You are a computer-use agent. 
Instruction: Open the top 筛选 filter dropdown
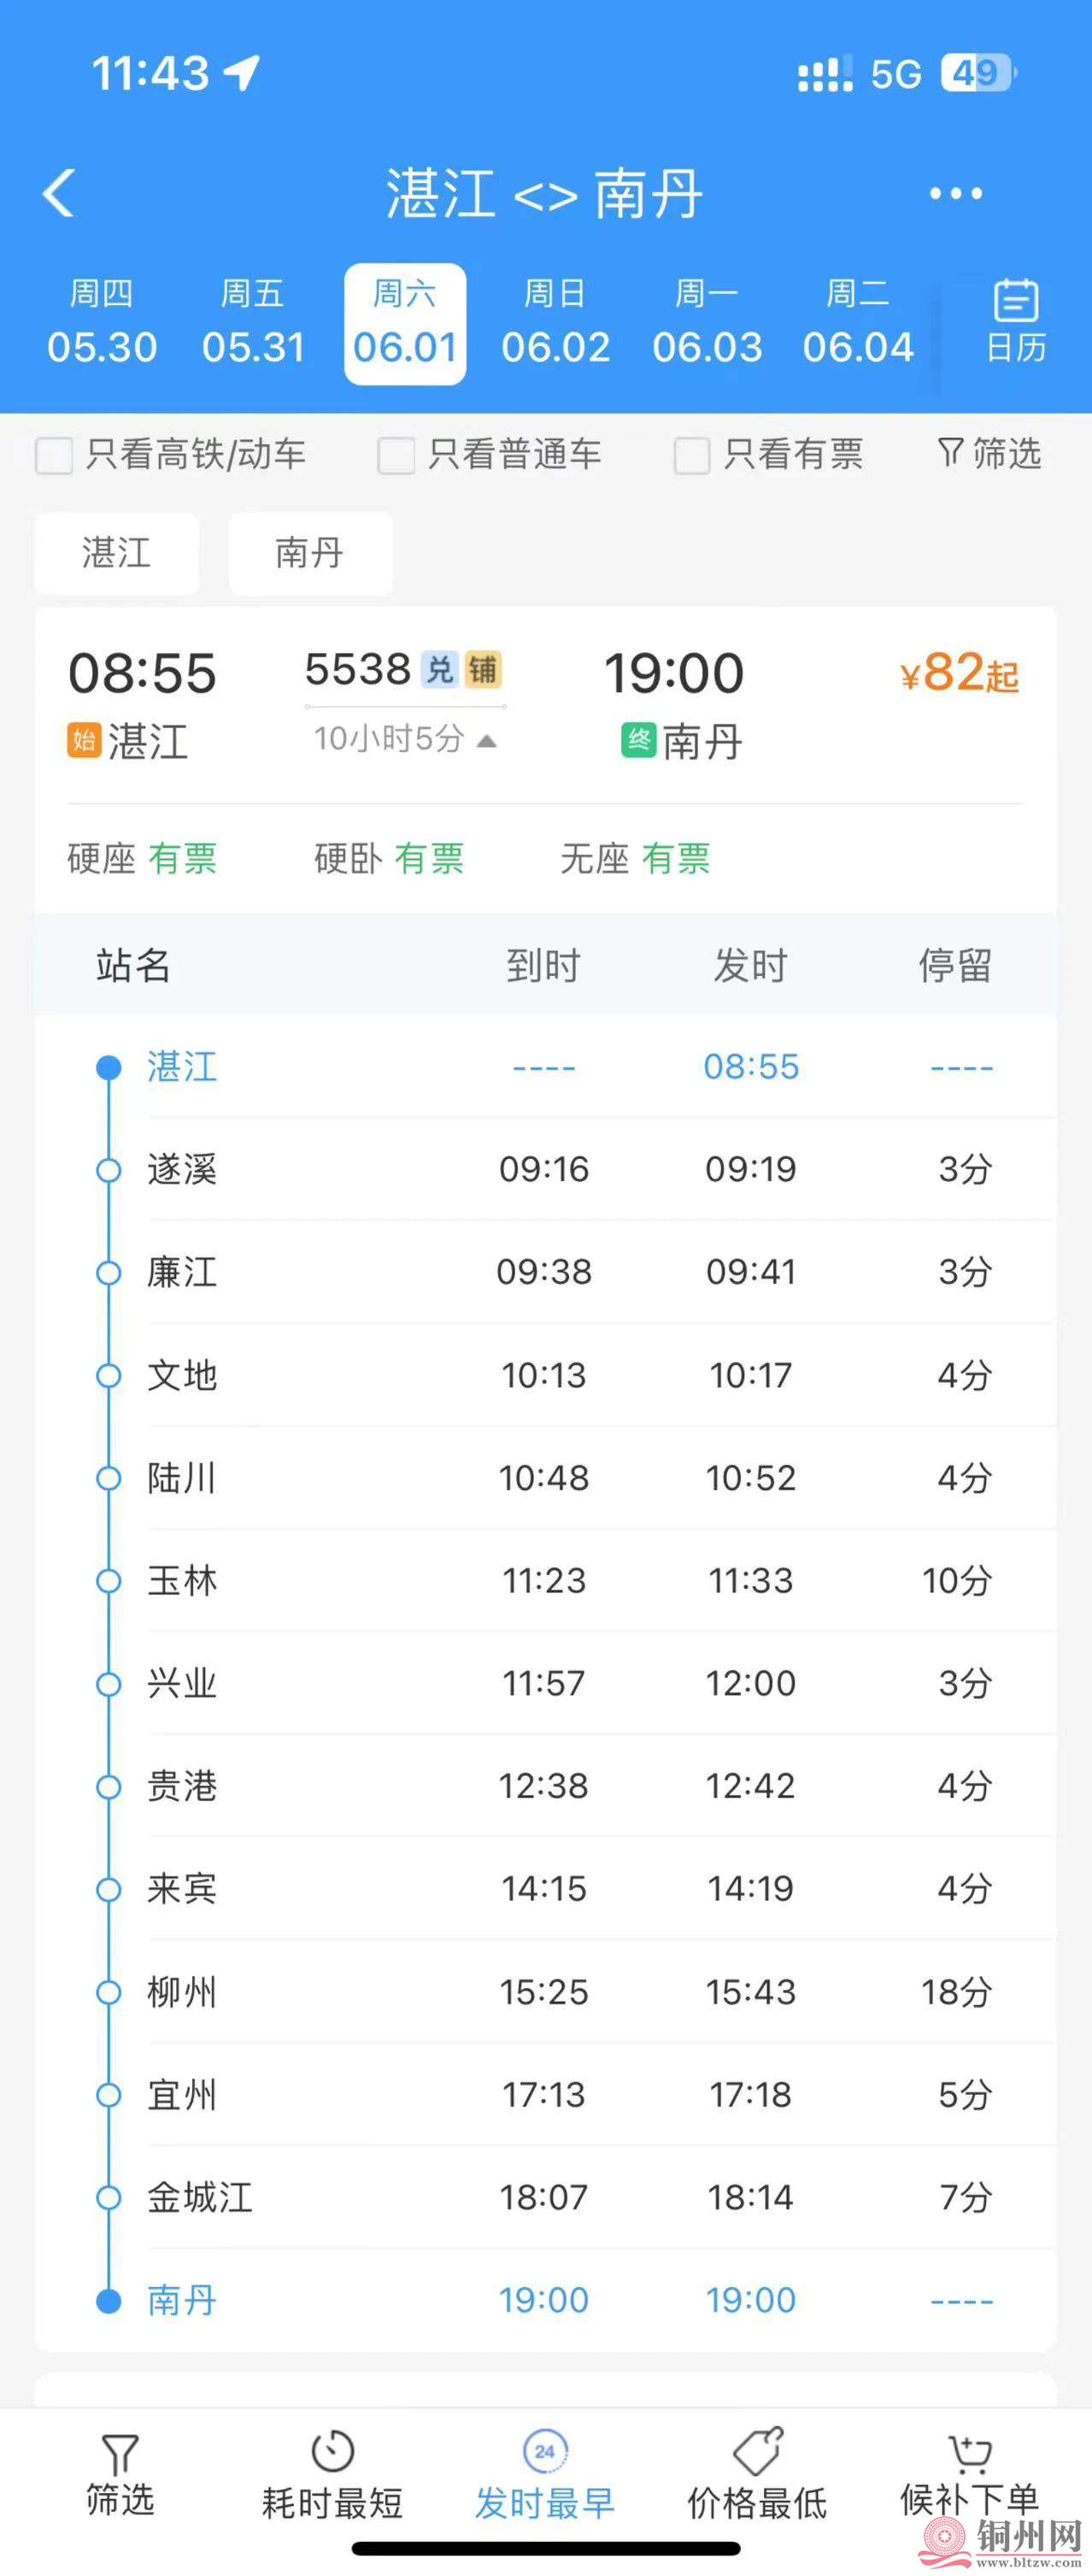pos(989,454)
